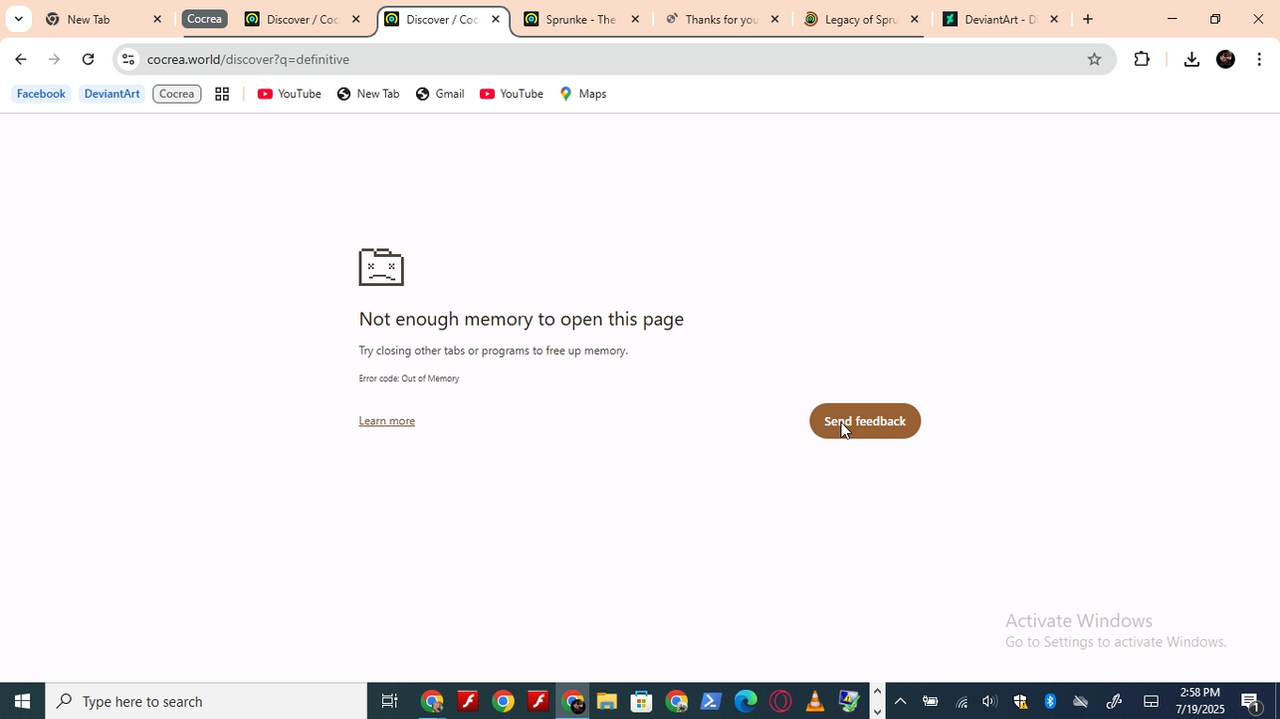Open Microsoft Store from the taskbar
The width and height of the screenshot is (1280, 719).
tap(641, 701)
